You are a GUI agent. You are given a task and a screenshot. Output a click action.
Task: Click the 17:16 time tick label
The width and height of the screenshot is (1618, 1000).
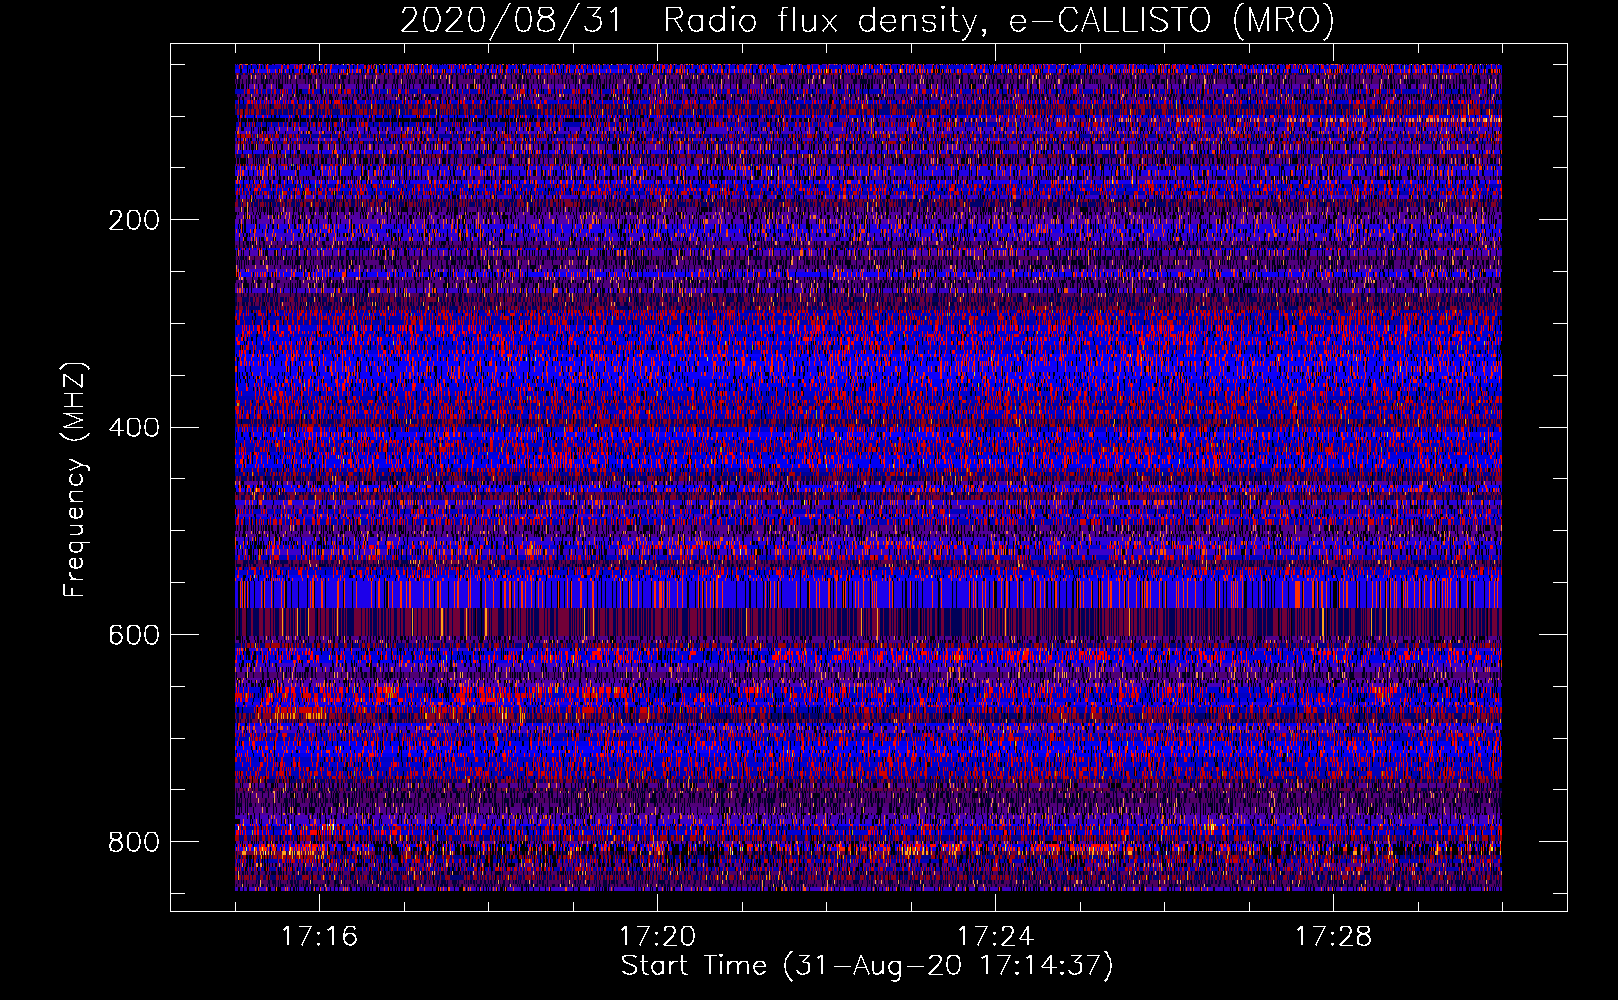point(319,937)
